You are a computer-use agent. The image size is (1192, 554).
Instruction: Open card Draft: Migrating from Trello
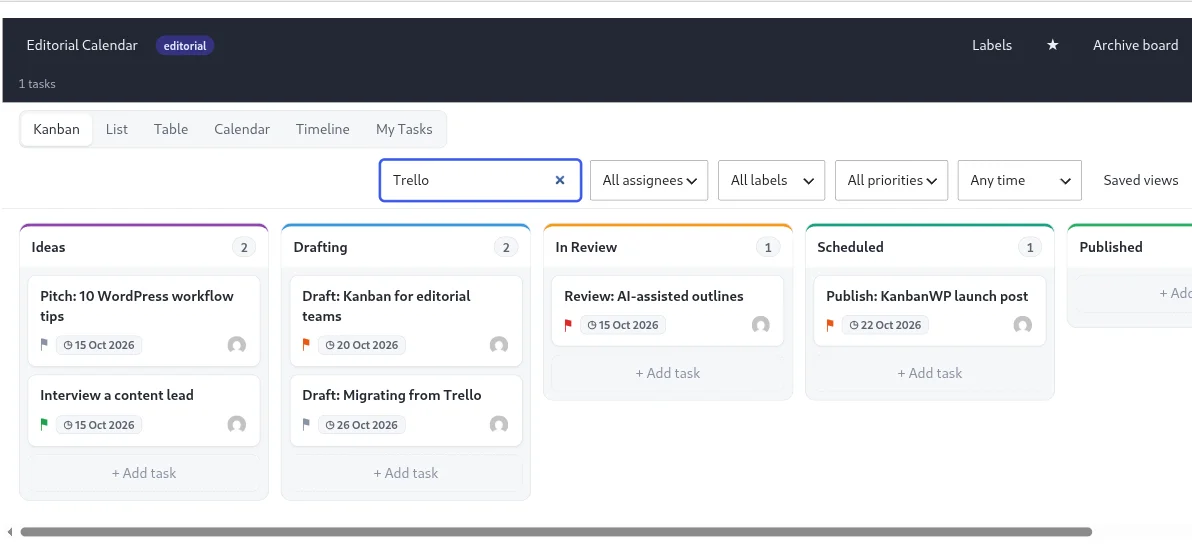coord(406,410)
